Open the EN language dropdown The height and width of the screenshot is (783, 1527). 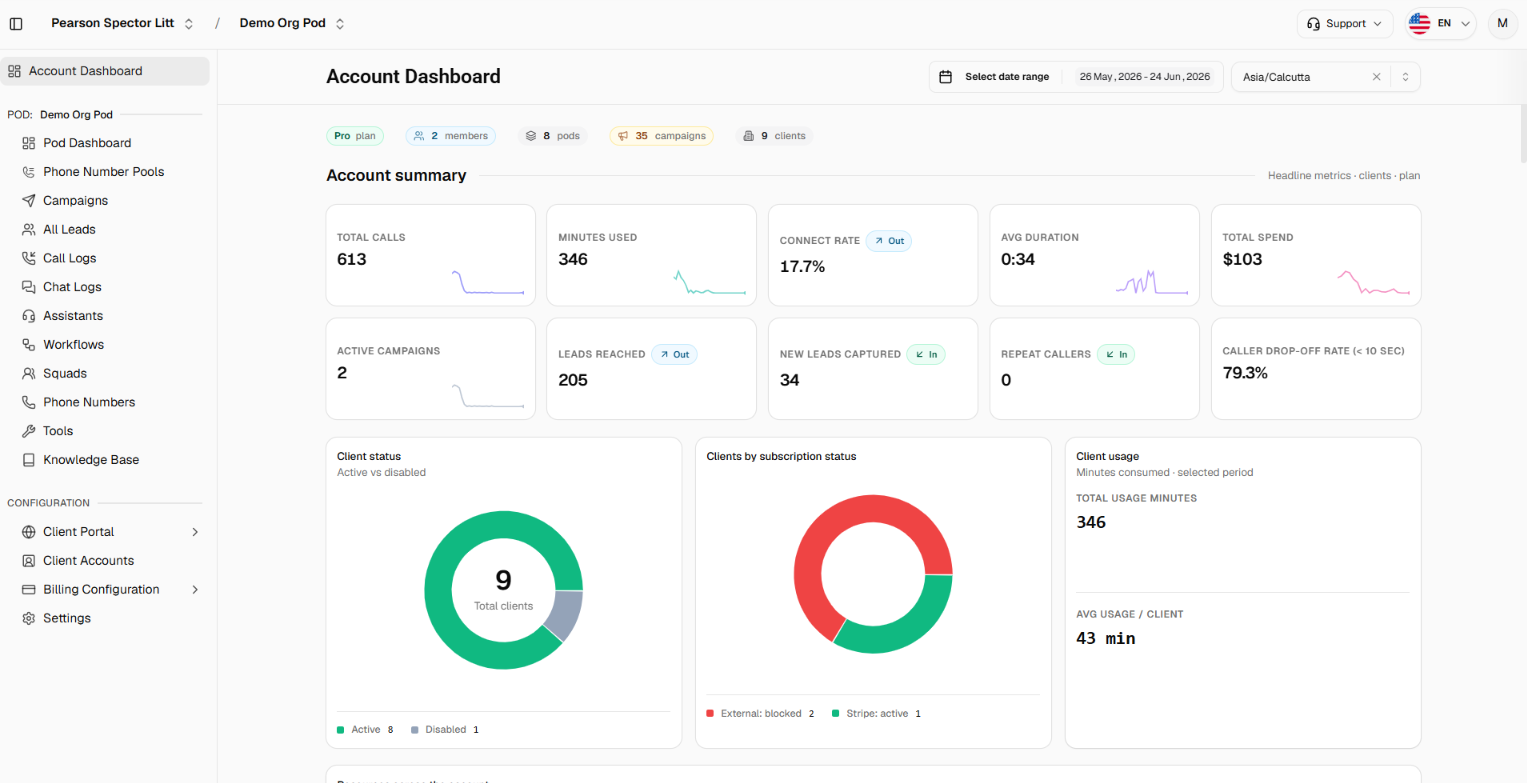click(x=1440, y=24)
